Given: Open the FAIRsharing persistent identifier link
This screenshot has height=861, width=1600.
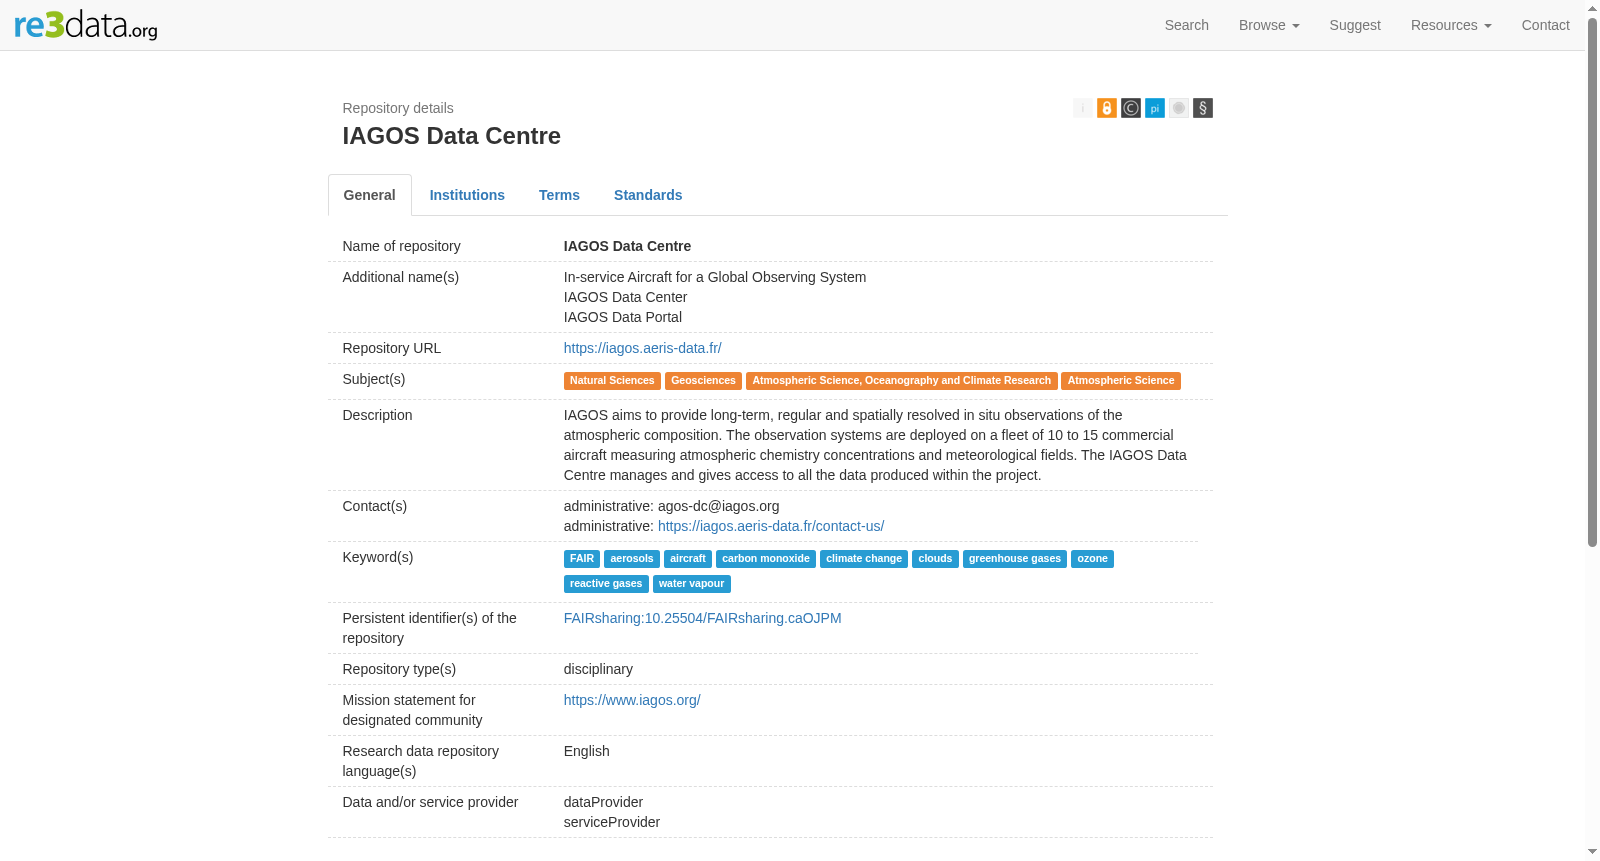Looking at the screenshot, I should coord(703,618).
